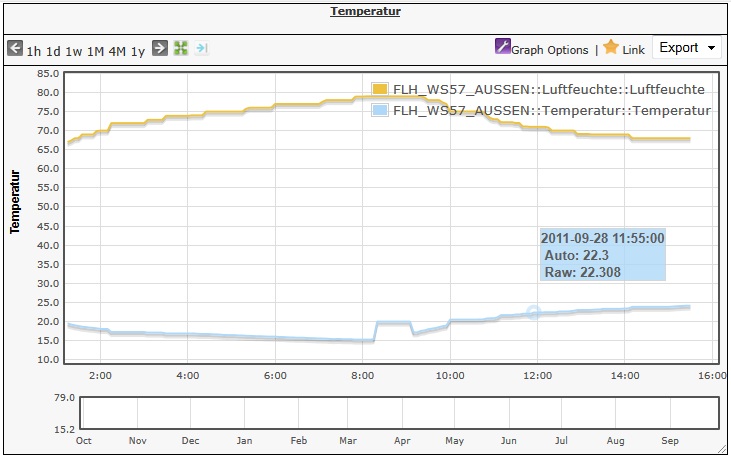The height and width of the screenshot is (459, 731).
Task: Open Graph Options
Action: coord(550,50)
